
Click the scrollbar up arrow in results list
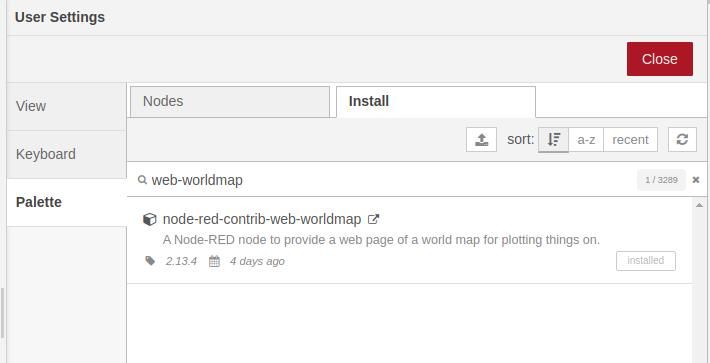coord(700,205)
